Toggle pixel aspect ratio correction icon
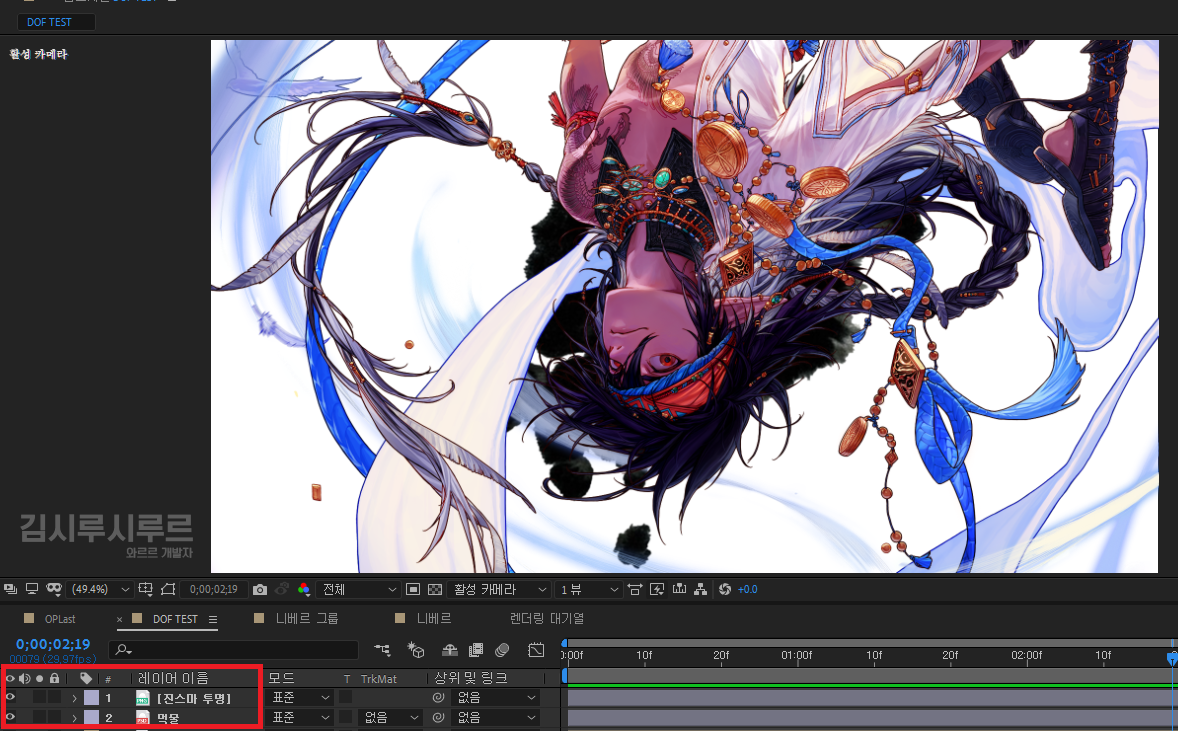This screenshot has height=731, width=1178. [635, 589]
